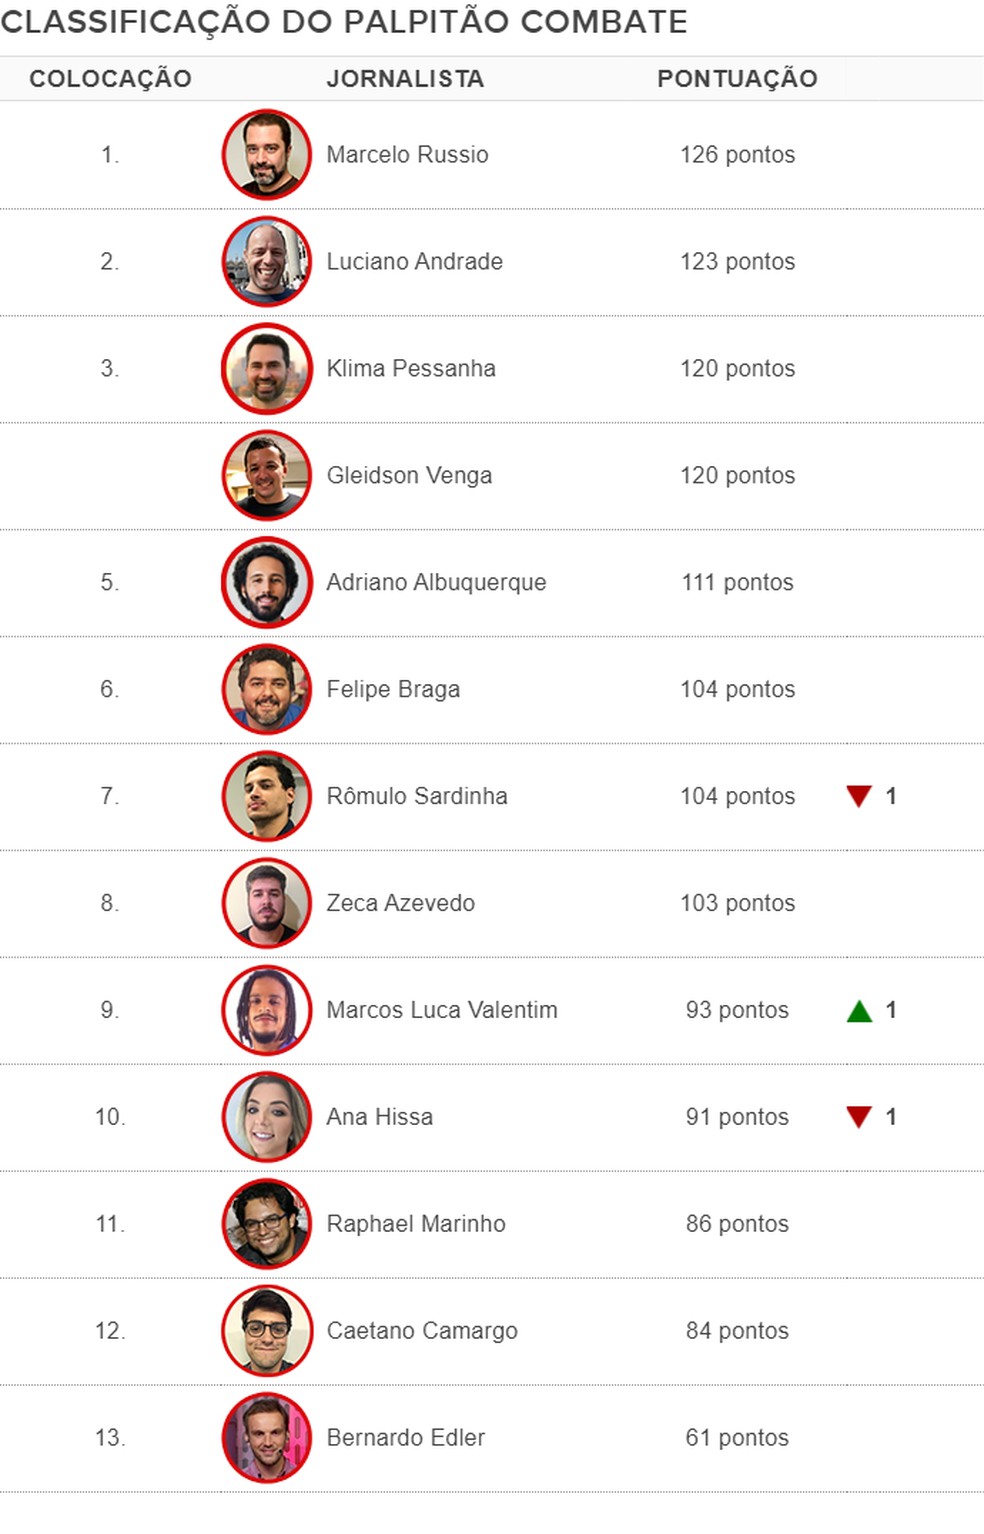This screenshot has width=984, height=1534.
Task: Click the avatar beside Marcelo Russio
Action: coord(266,155)
